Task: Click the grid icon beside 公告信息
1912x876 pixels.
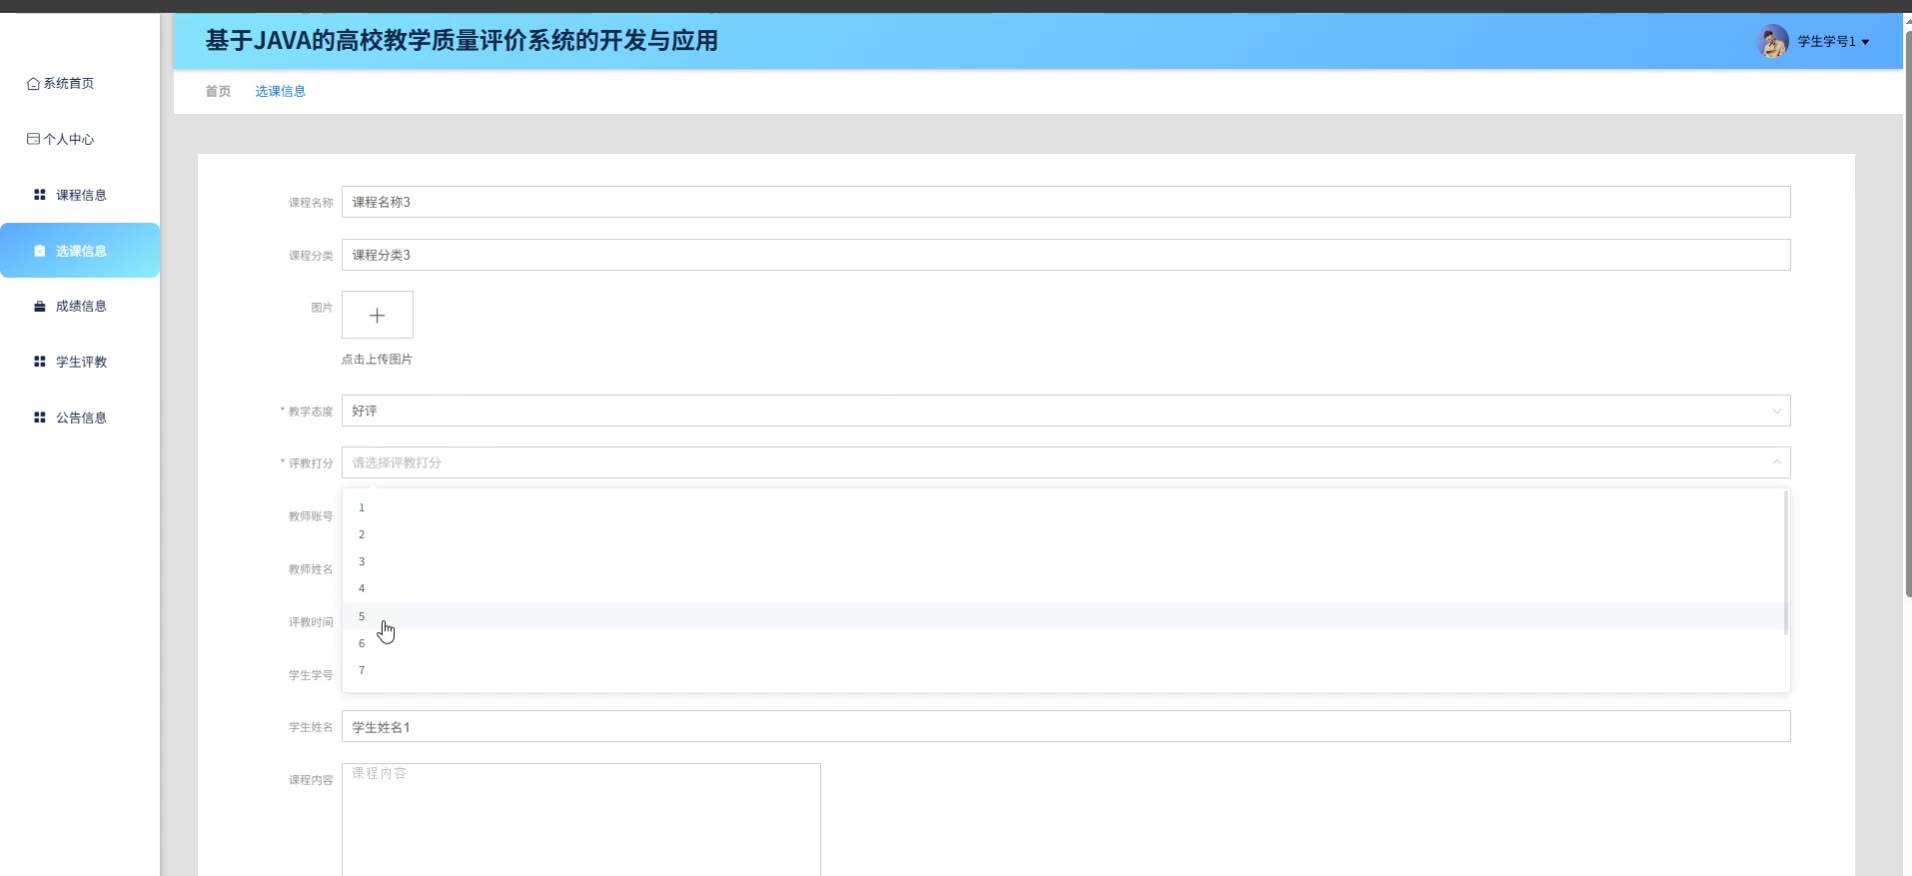Action: pos(40,418)
